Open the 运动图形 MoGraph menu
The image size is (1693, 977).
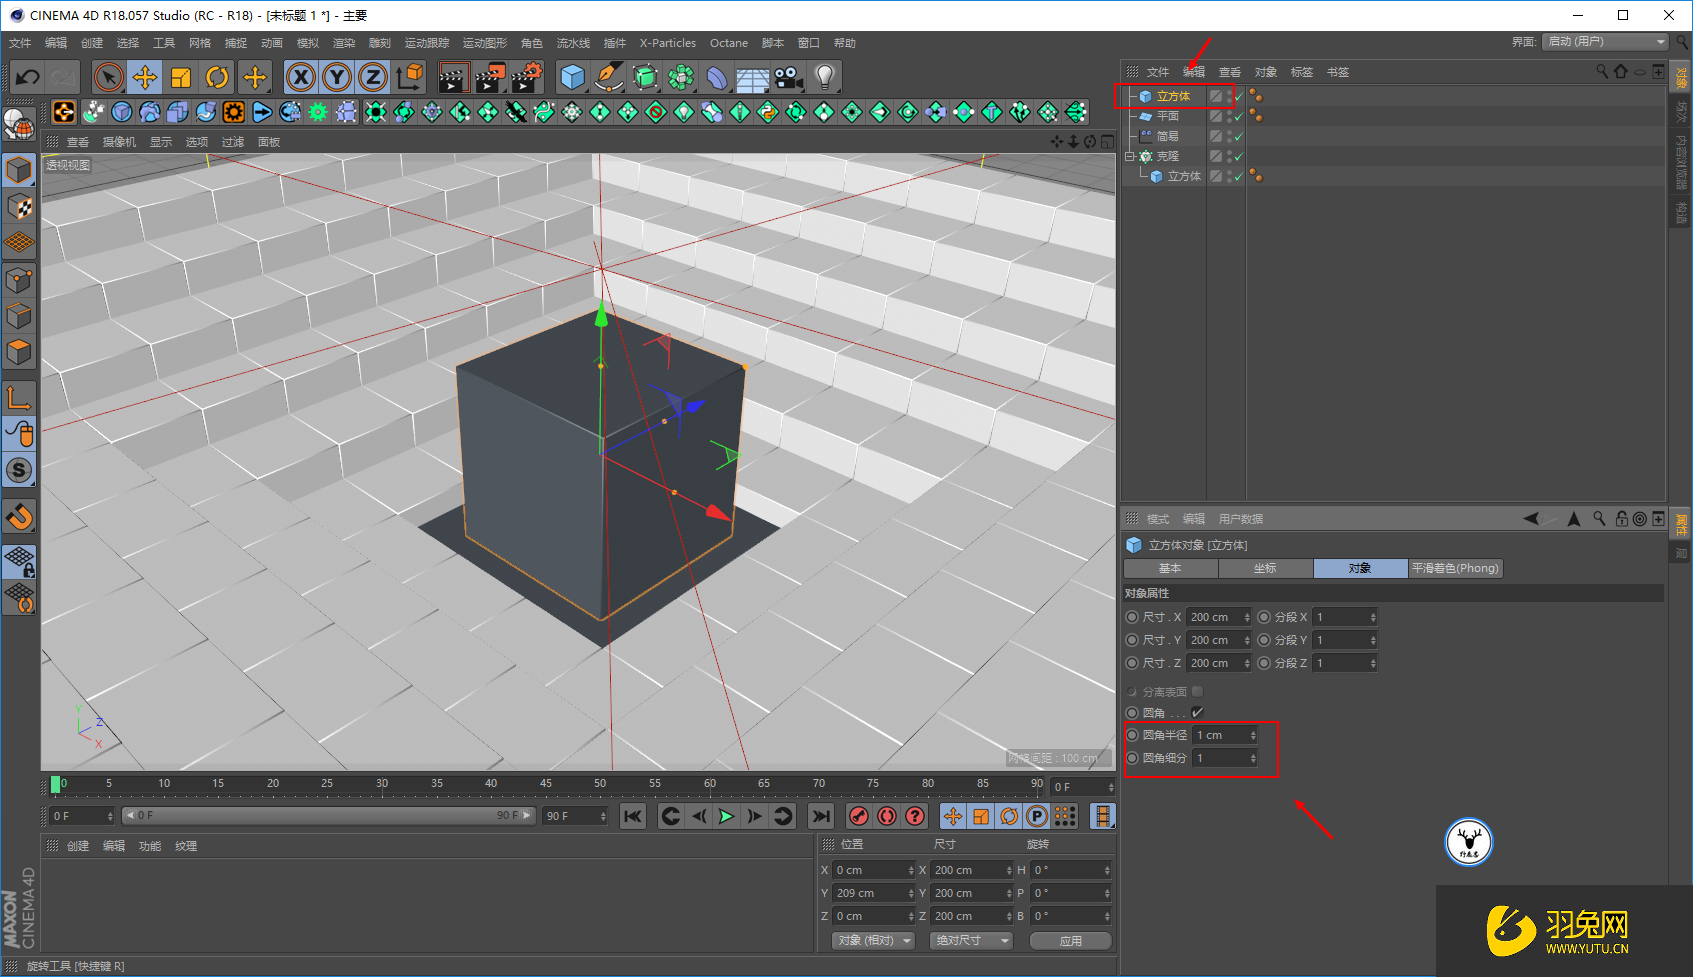(x=485, y=43)
